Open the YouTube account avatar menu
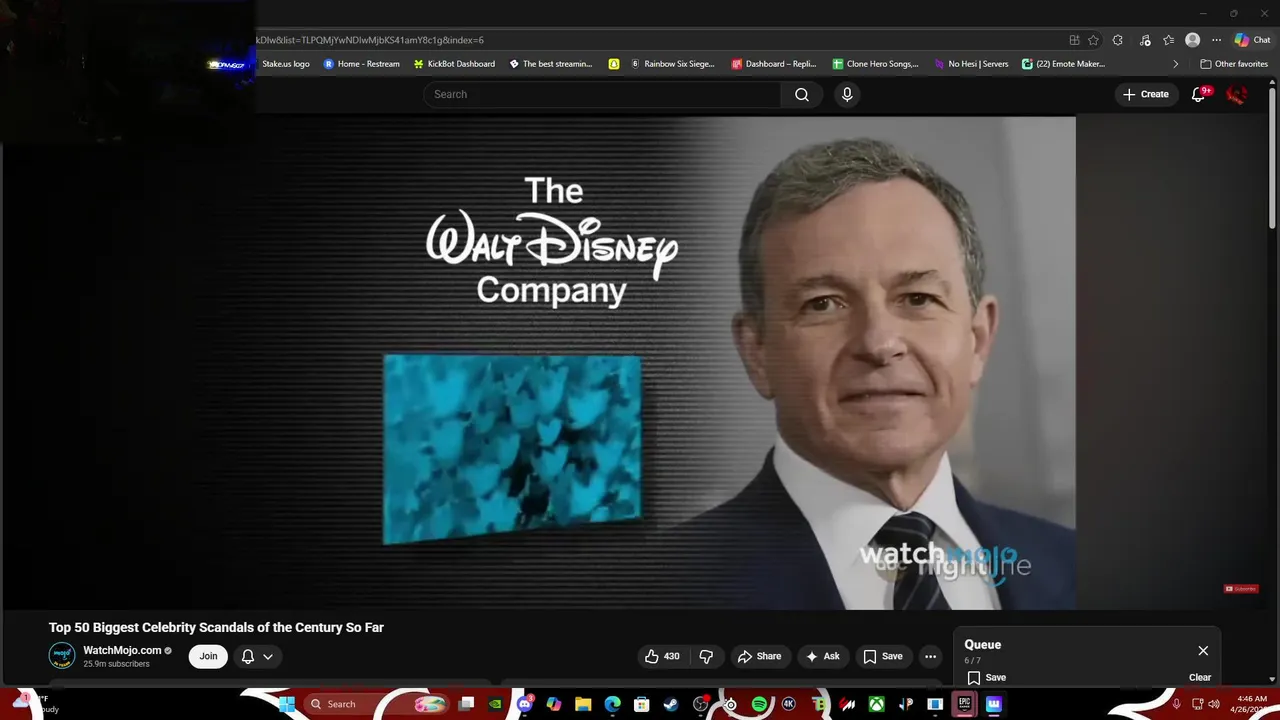 [x=1237, y=94]
